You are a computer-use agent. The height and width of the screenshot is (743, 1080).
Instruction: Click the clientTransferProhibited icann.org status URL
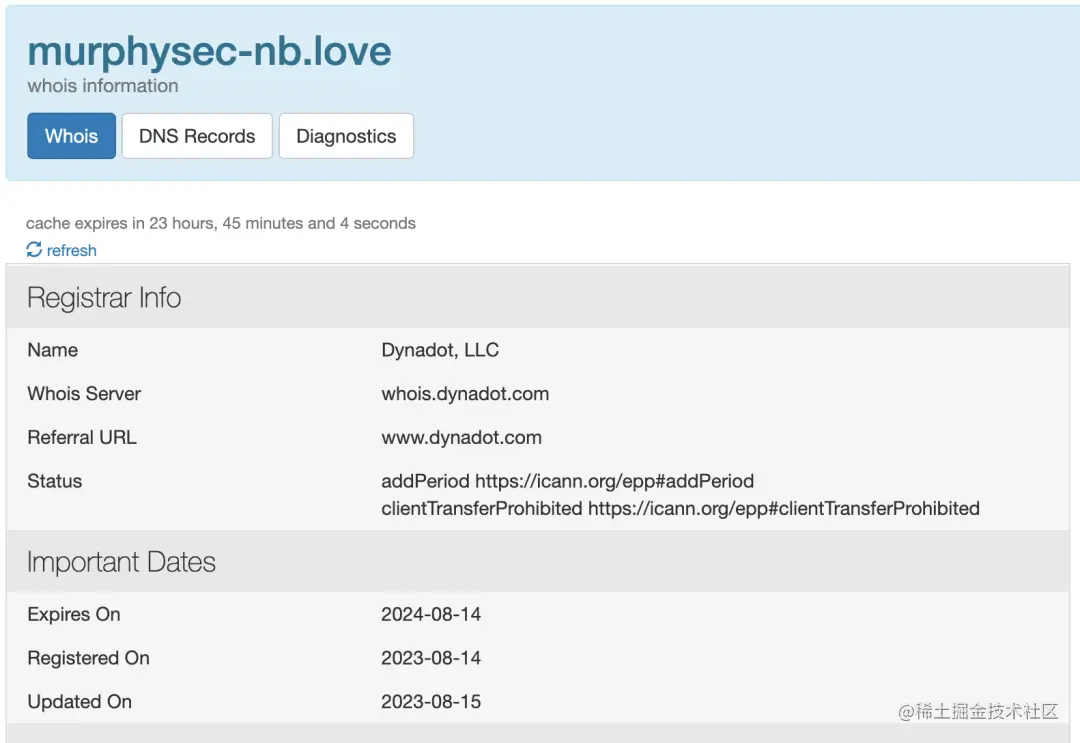coord(783,508)
